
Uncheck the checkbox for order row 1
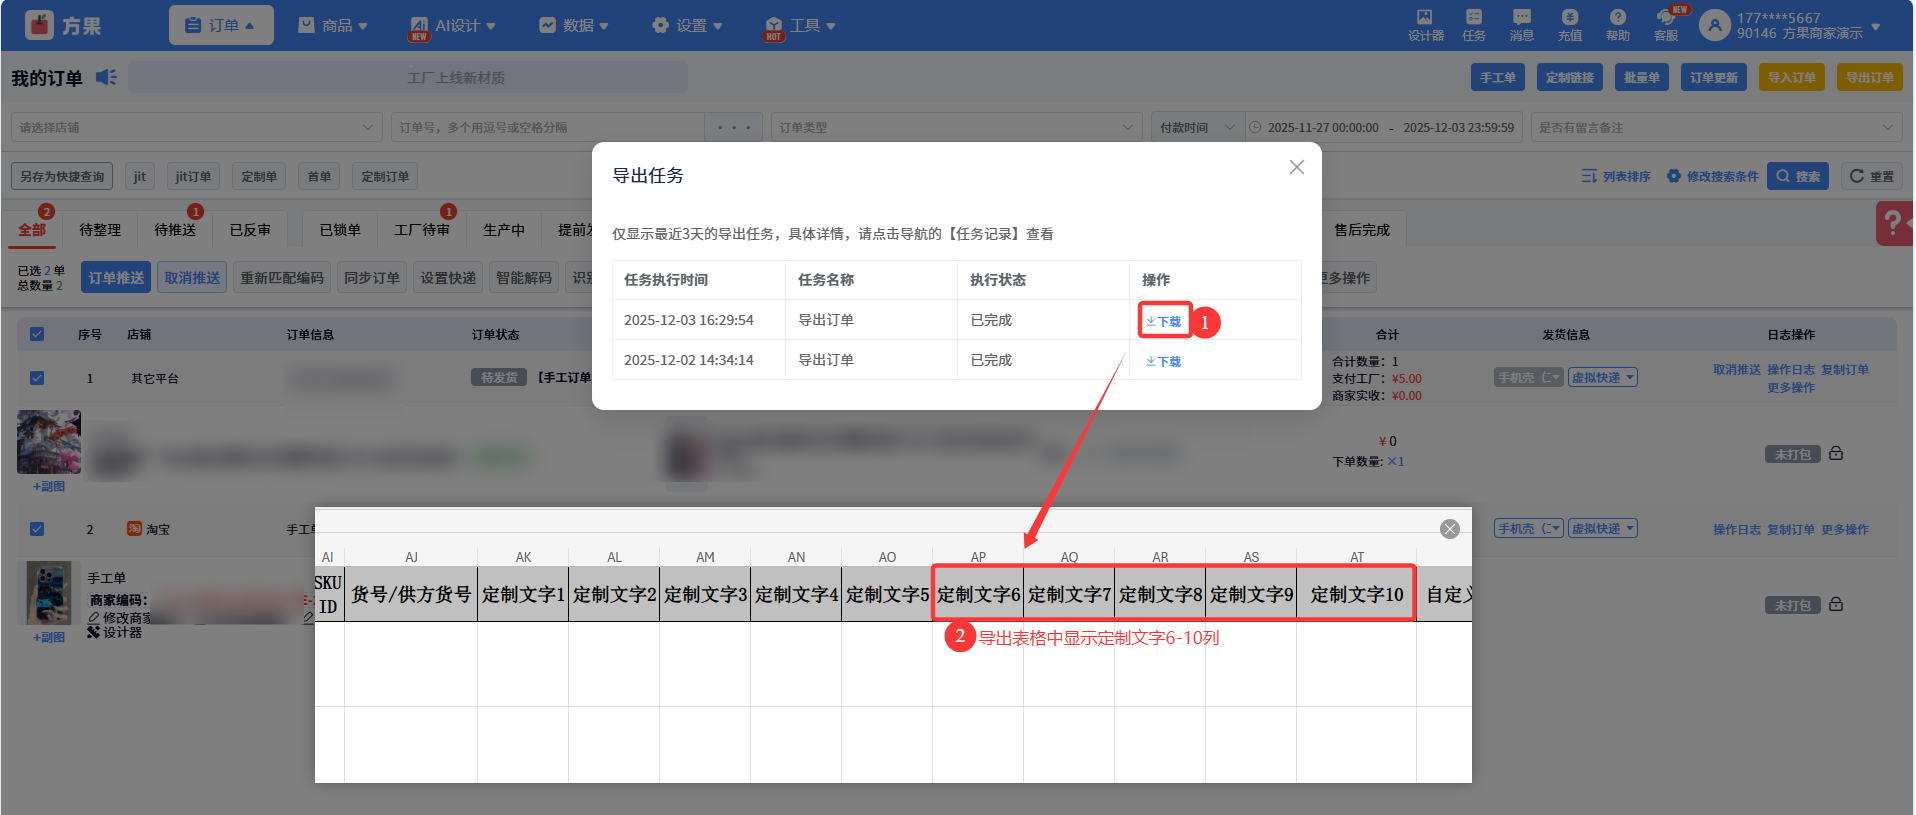pos(37,378)
